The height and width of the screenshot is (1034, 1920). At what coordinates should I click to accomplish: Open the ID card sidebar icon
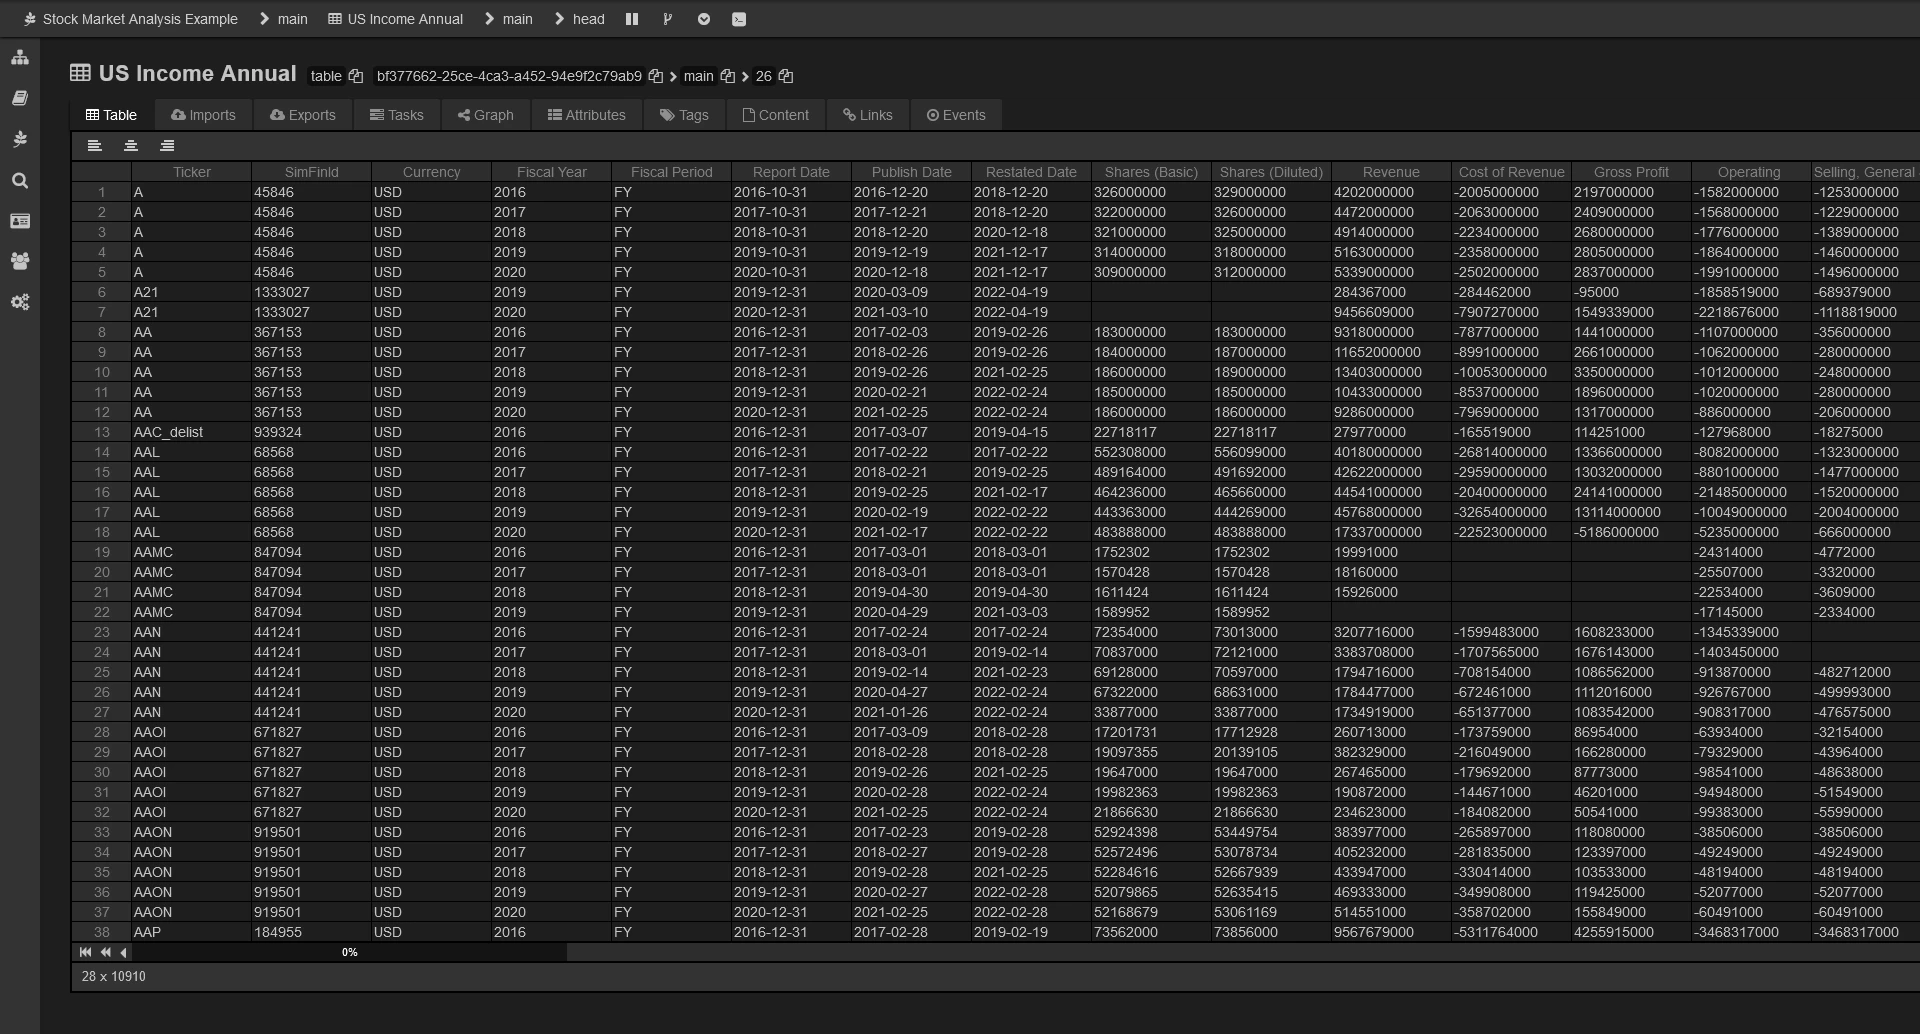(20, 221)
